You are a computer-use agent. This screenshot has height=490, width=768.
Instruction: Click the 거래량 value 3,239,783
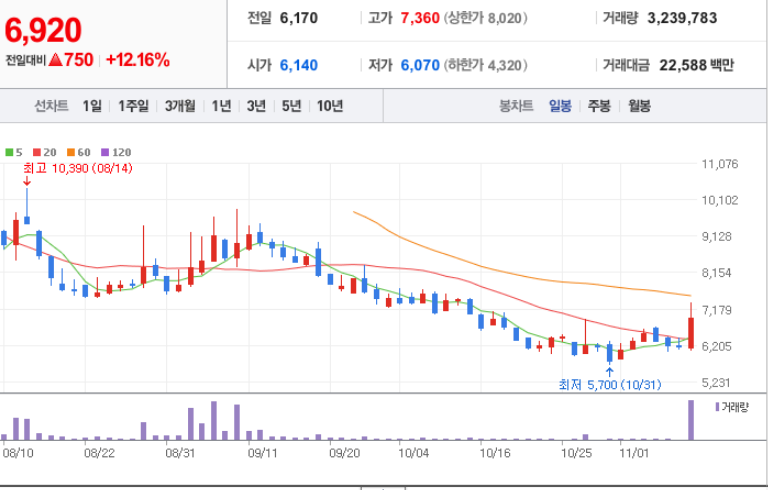[682, 18]
